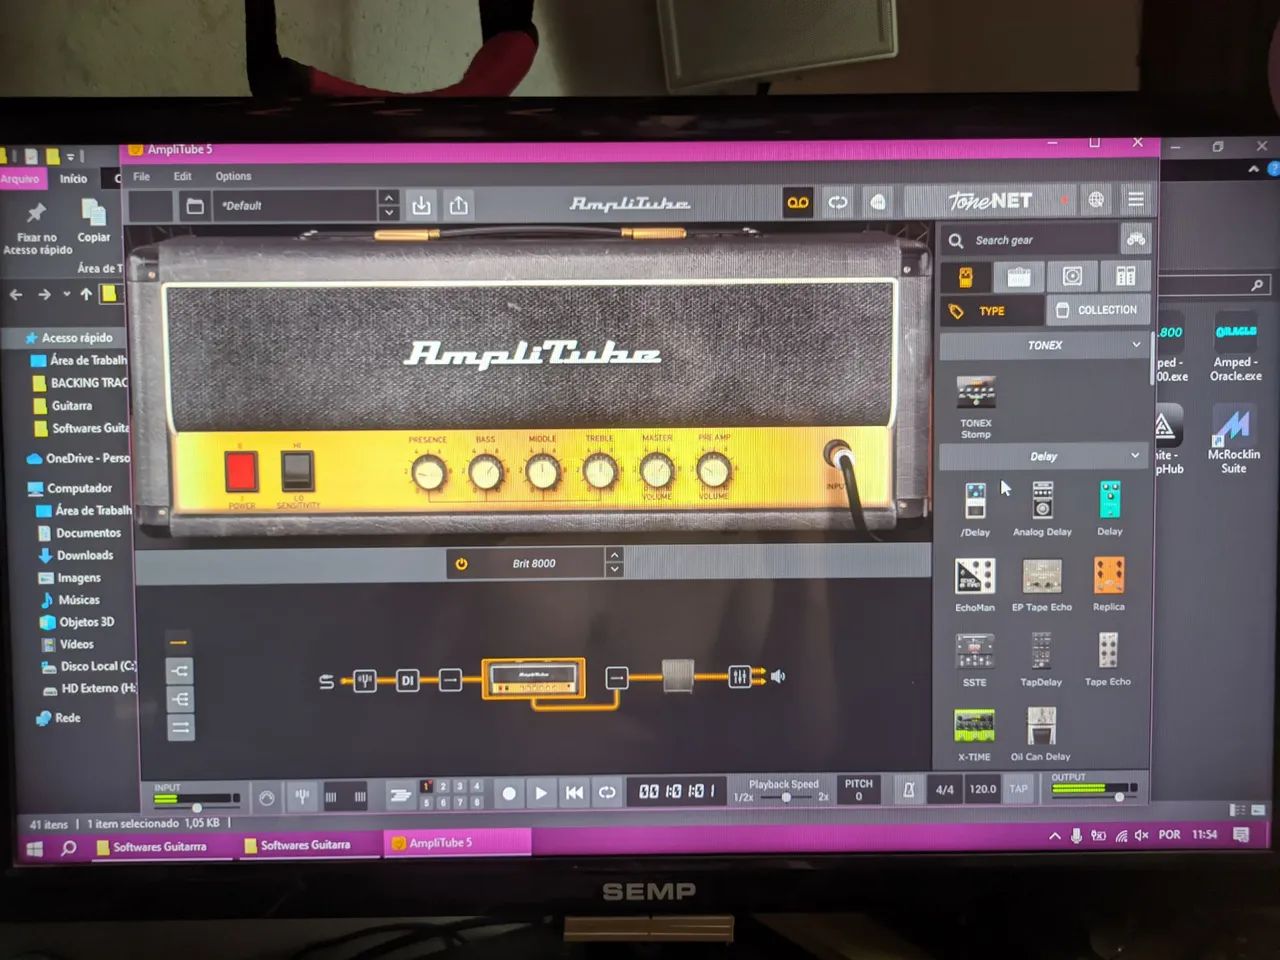Open the Options menu
Viewport: 1280px width, 960px height.
tap(234, 177)
